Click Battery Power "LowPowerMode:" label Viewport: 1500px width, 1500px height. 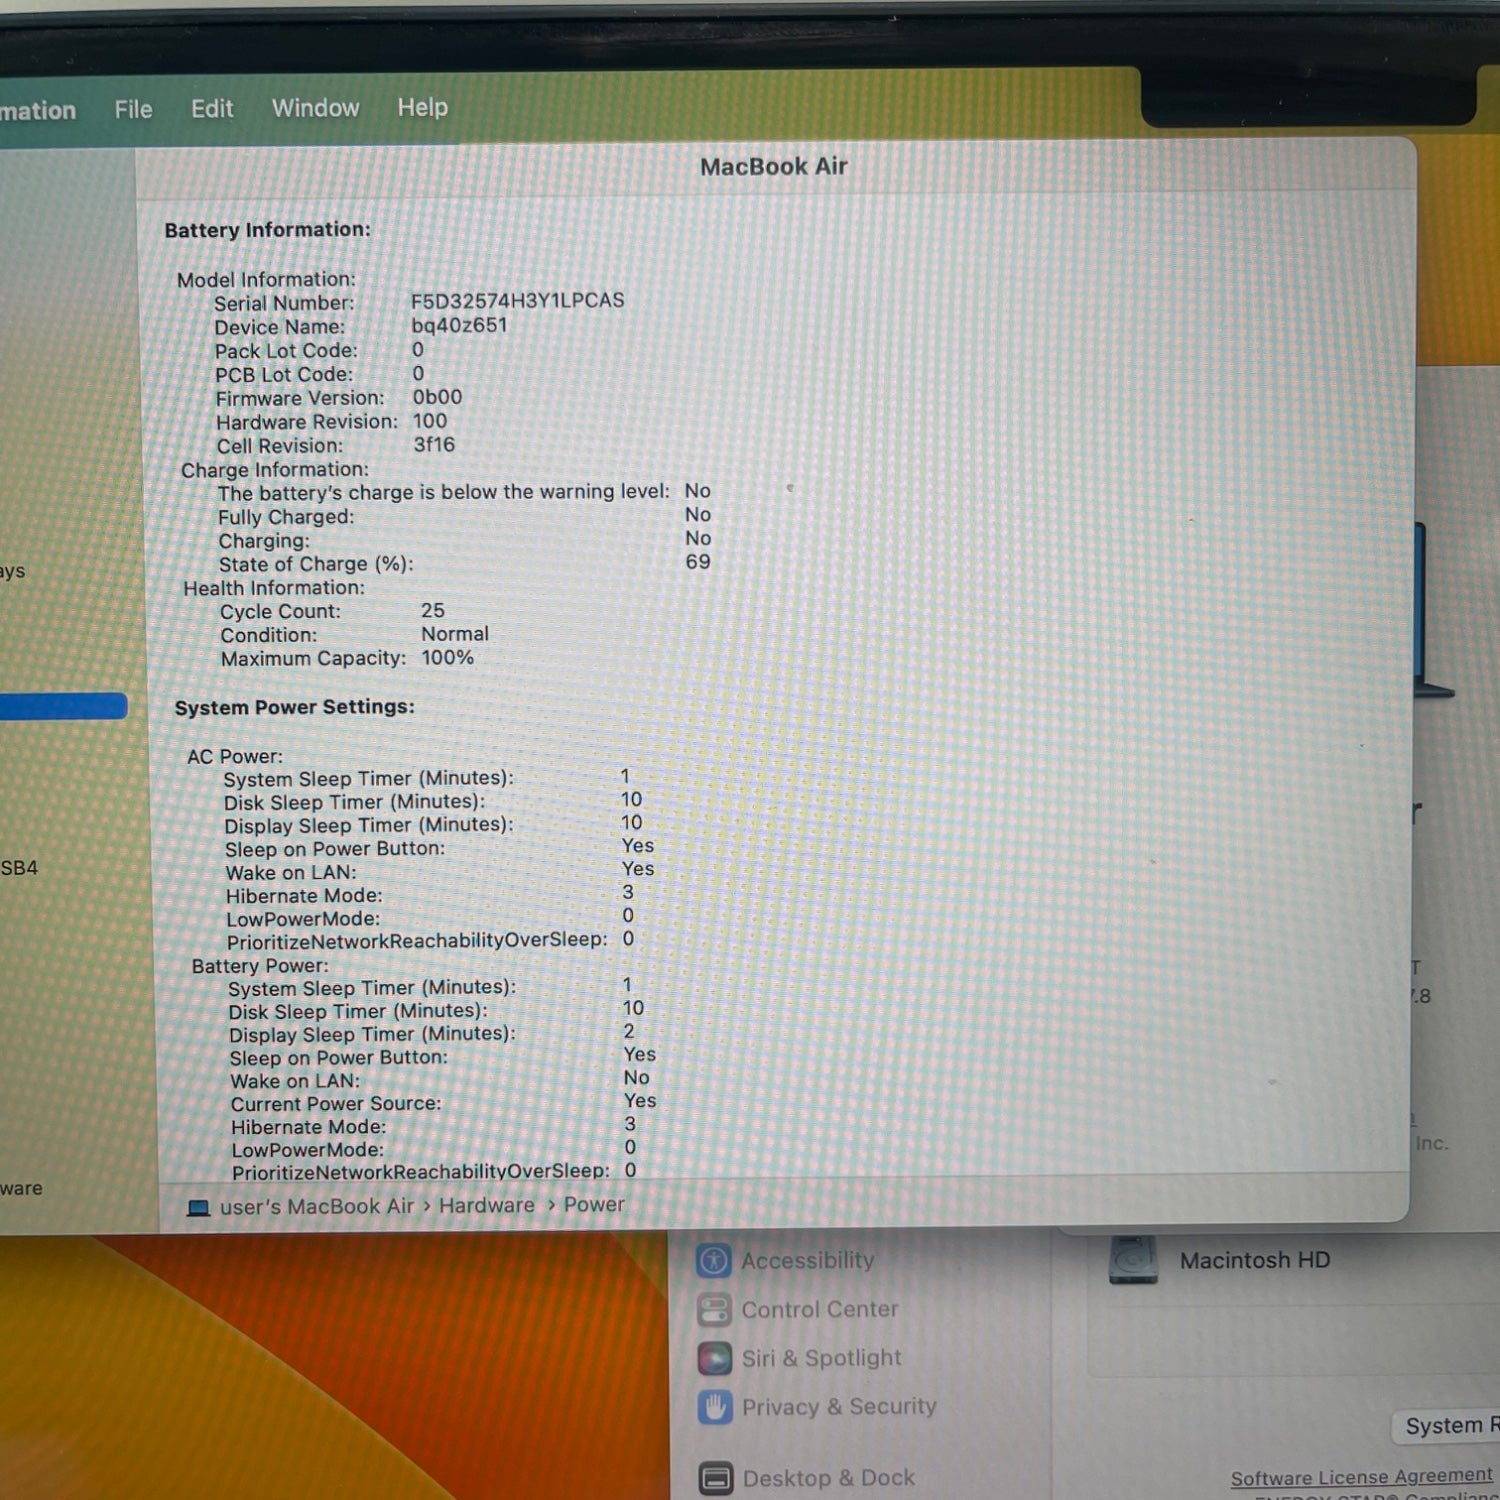tap(308, 1151)
